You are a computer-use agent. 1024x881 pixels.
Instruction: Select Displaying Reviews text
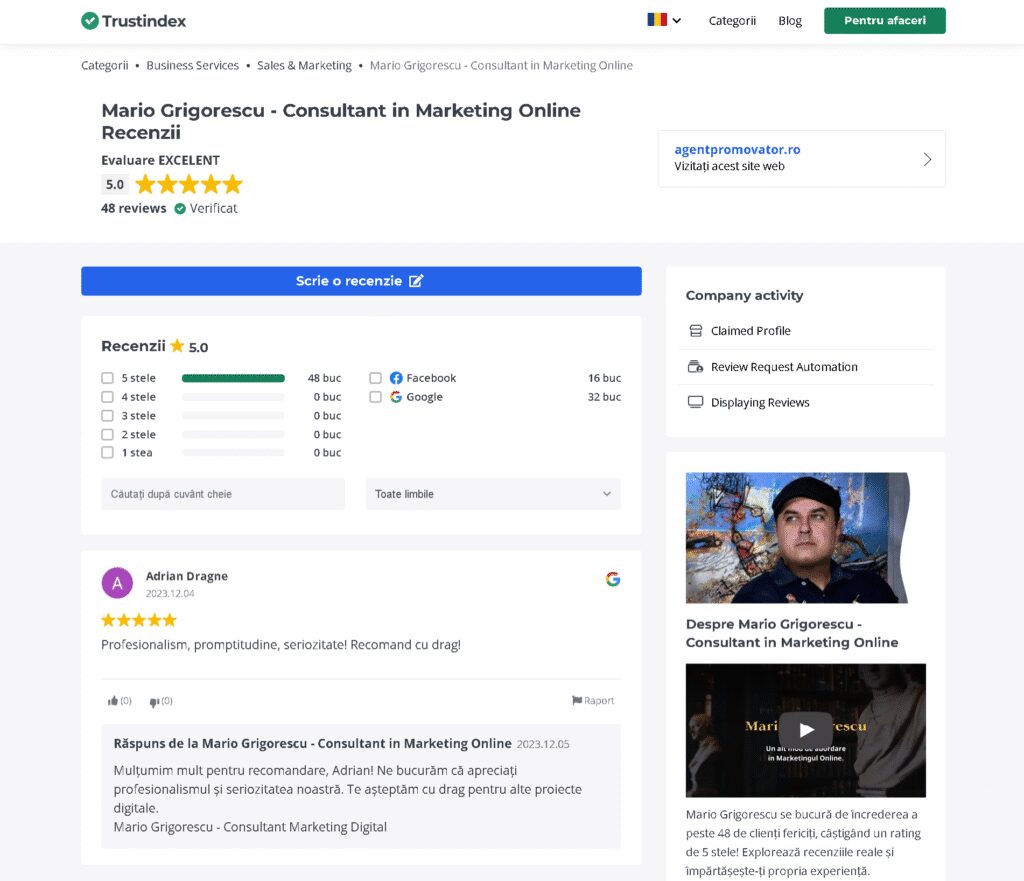tap(760, 402)
